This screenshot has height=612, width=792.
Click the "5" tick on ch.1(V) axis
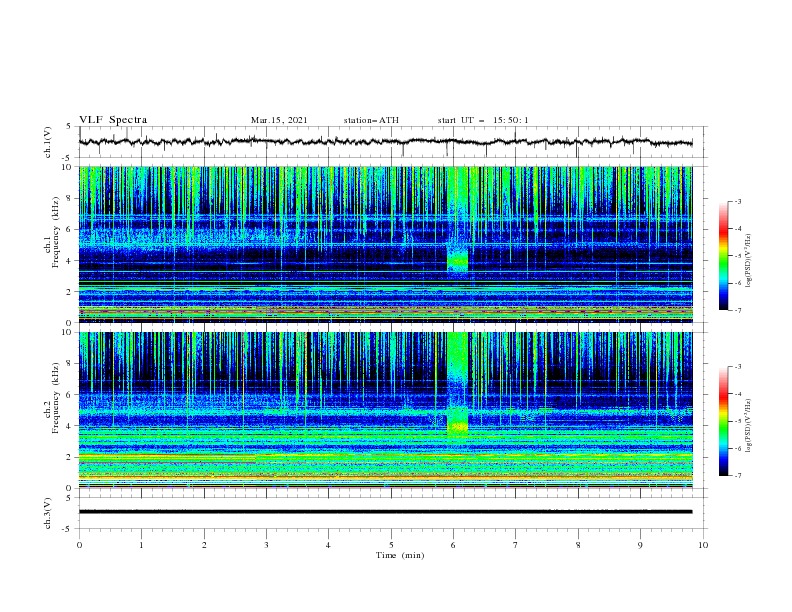tap(70, 126)
